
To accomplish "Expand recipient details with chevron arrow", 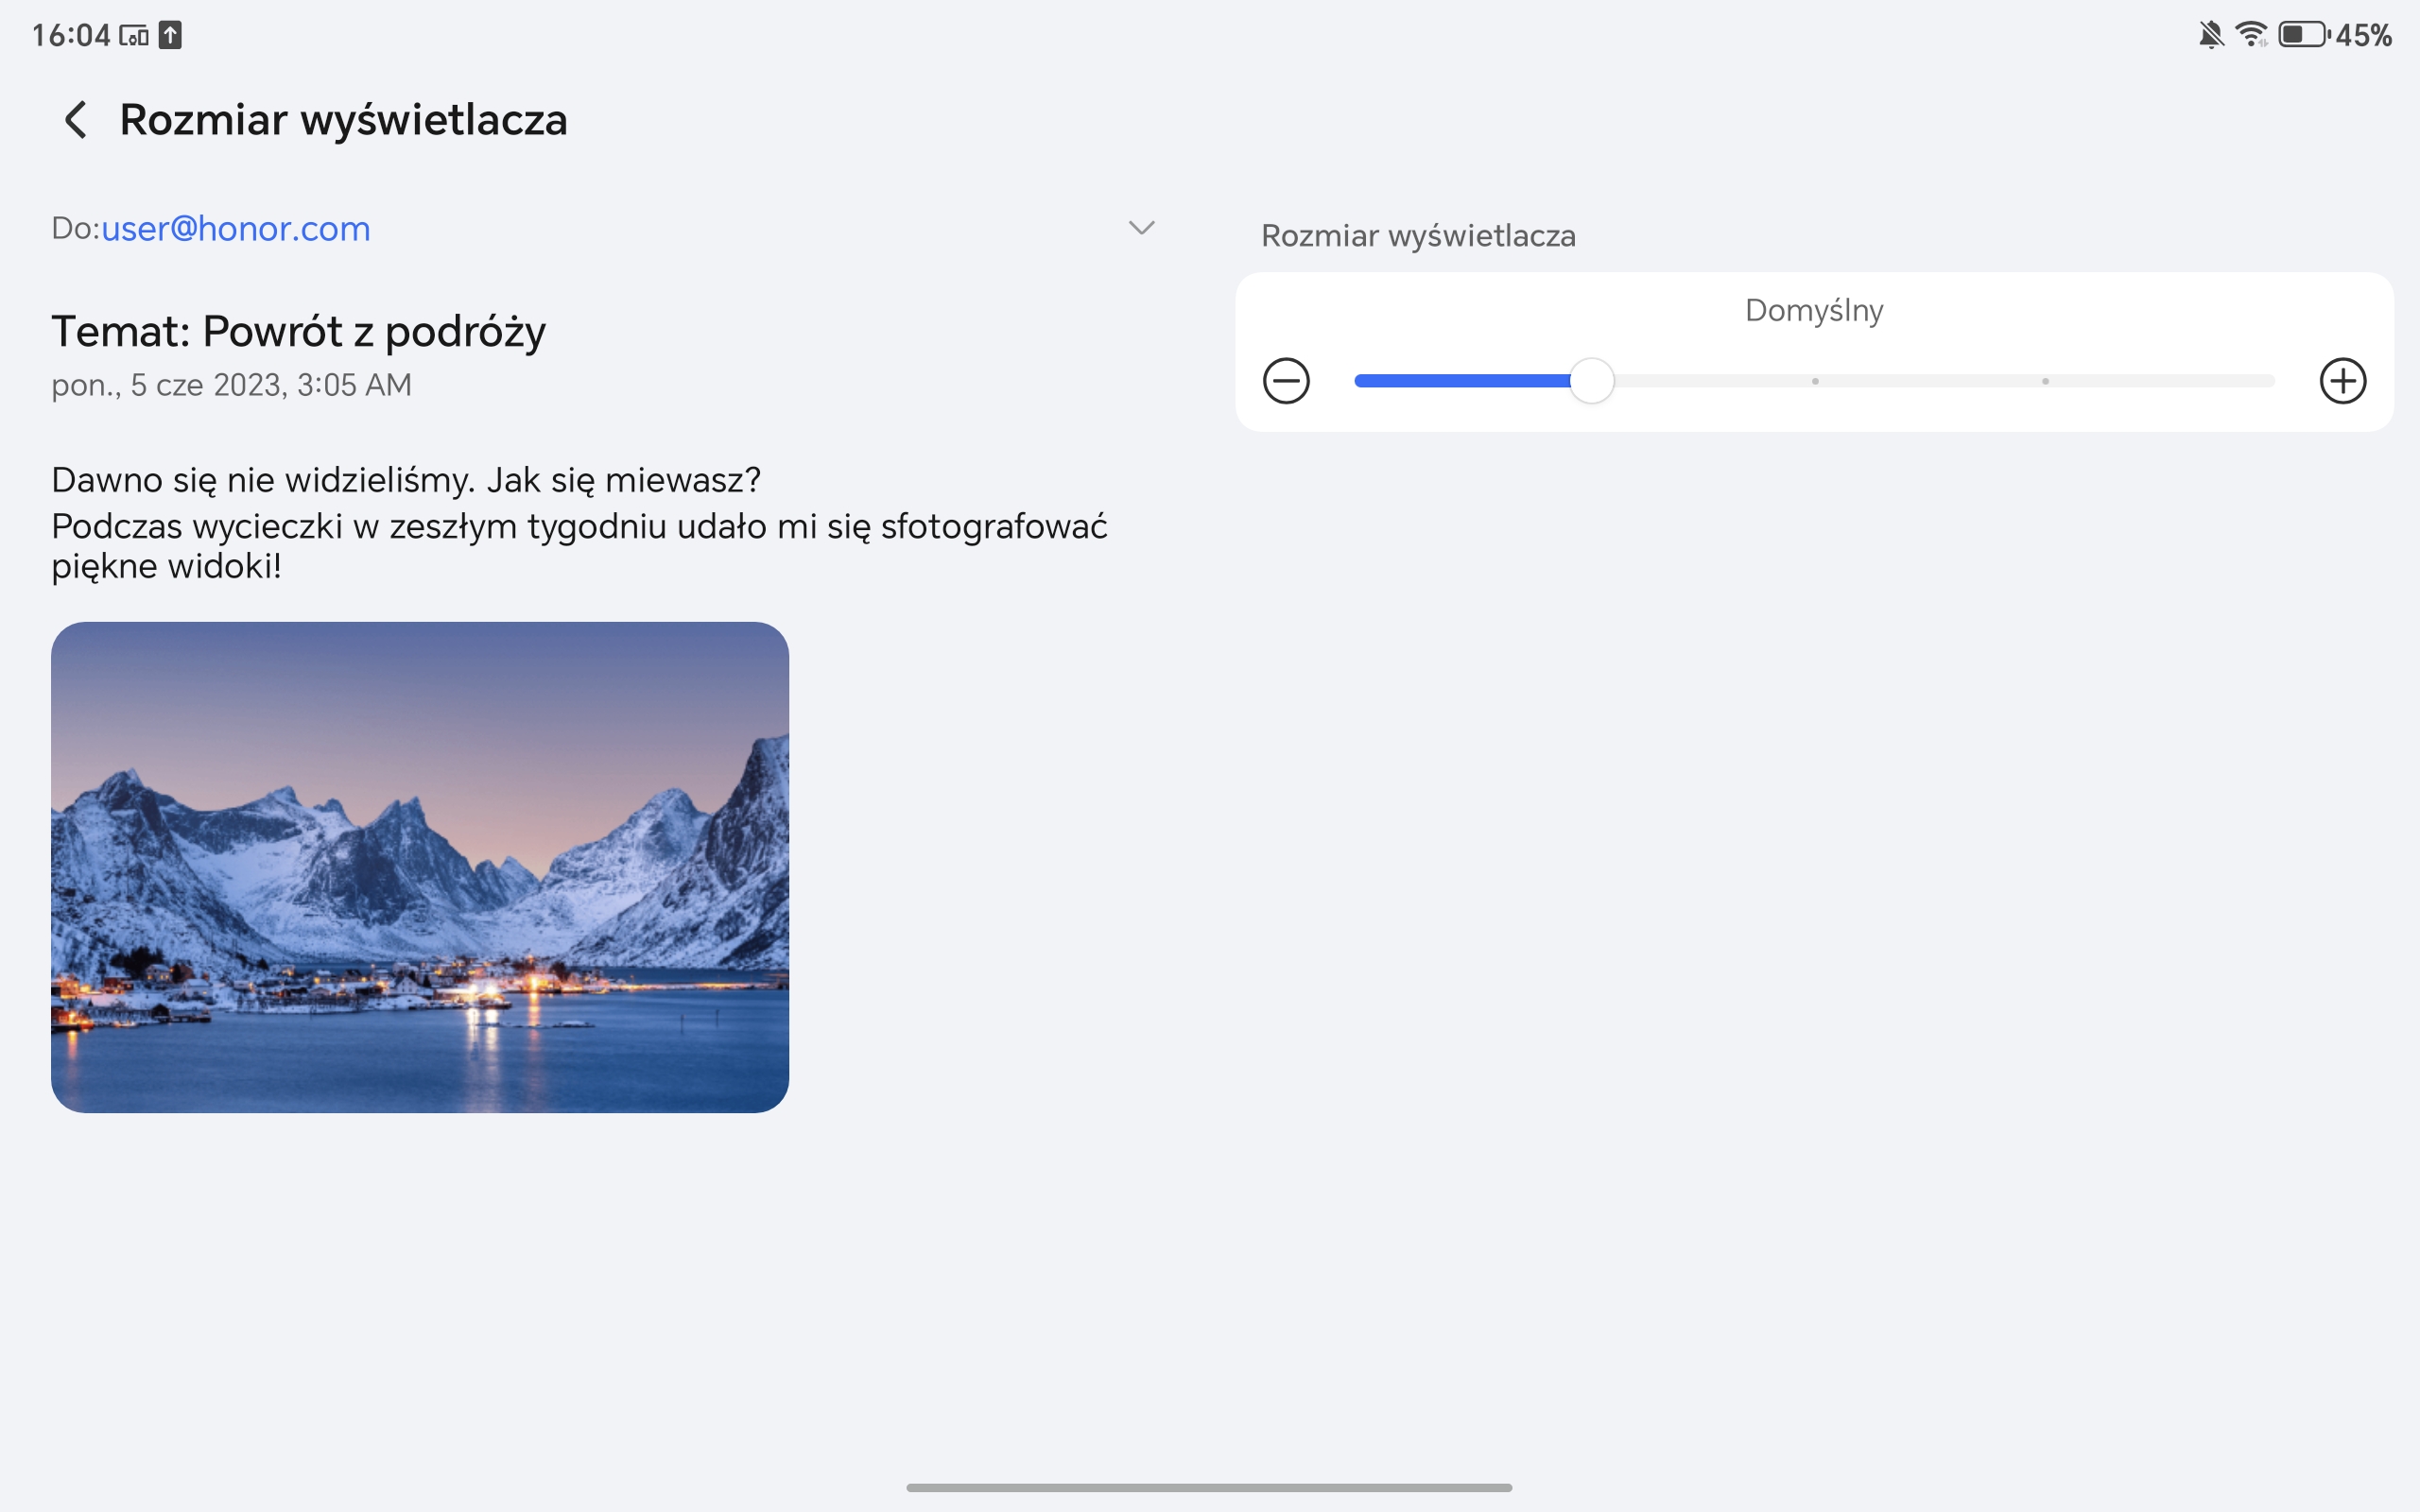I will pyautogui.click(x=1141, y=228).
